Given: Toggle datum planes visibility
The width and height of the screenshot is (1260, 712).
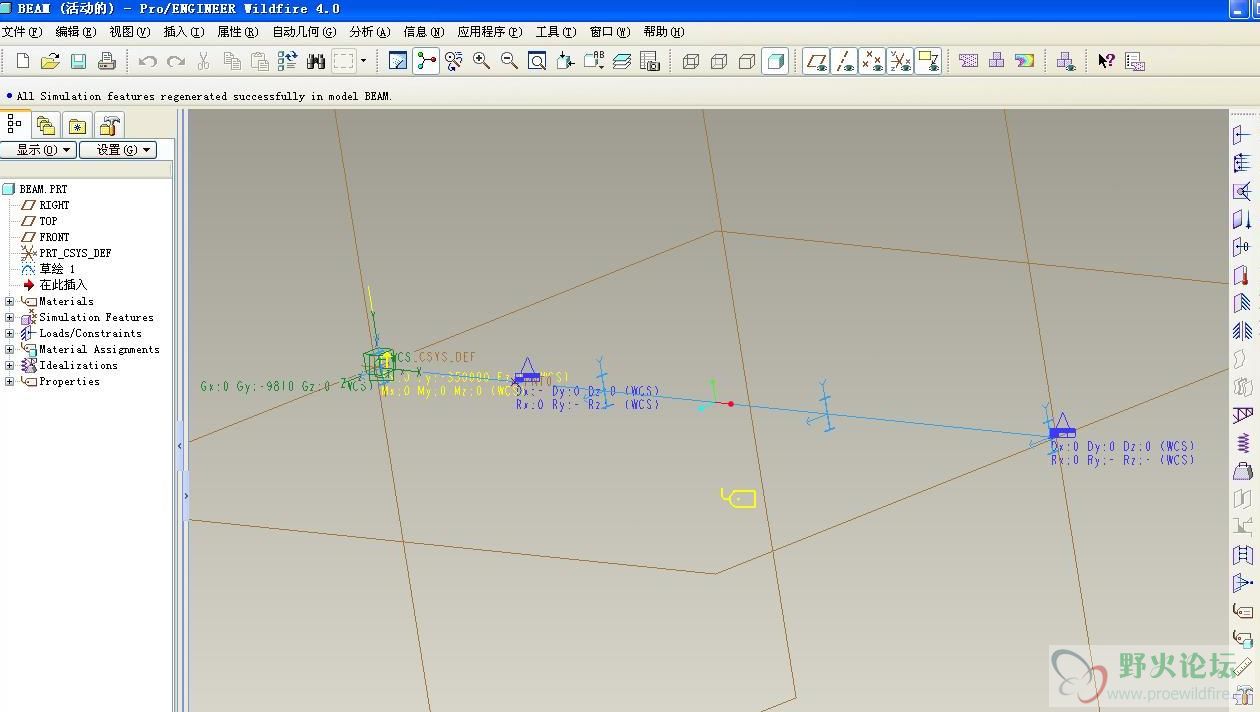Looking at the screenshot, I should point(816,62).
